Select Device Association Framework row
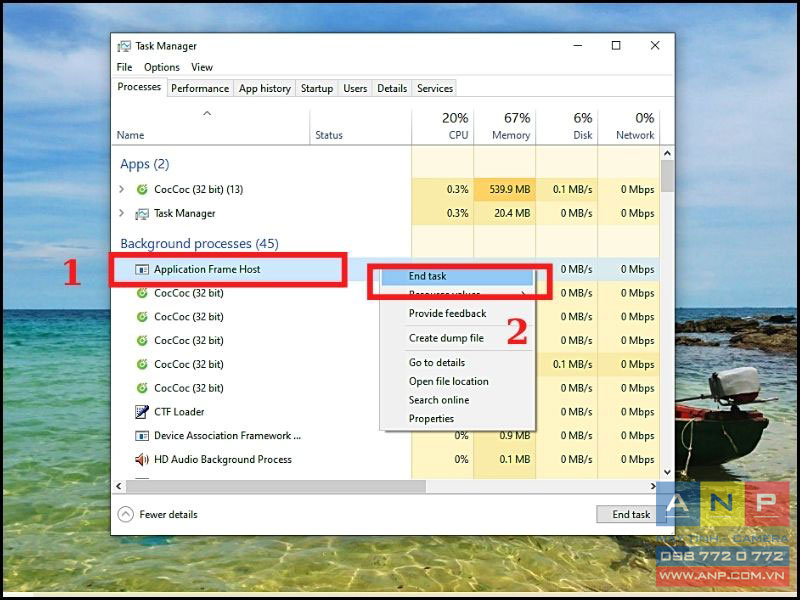Viewport: 800px width, 600px height. [386, 436]
